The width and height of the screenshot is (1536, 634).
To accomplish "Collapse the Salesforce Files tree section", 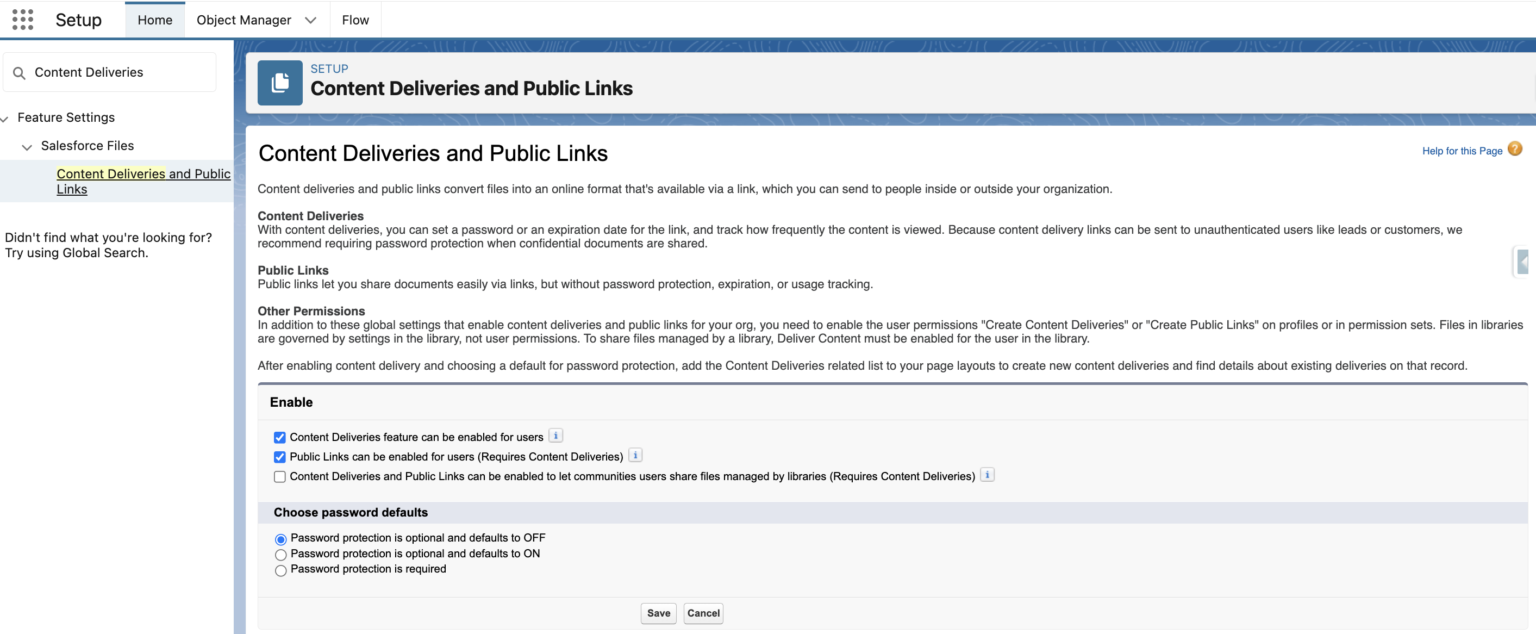I will [26, 145].
